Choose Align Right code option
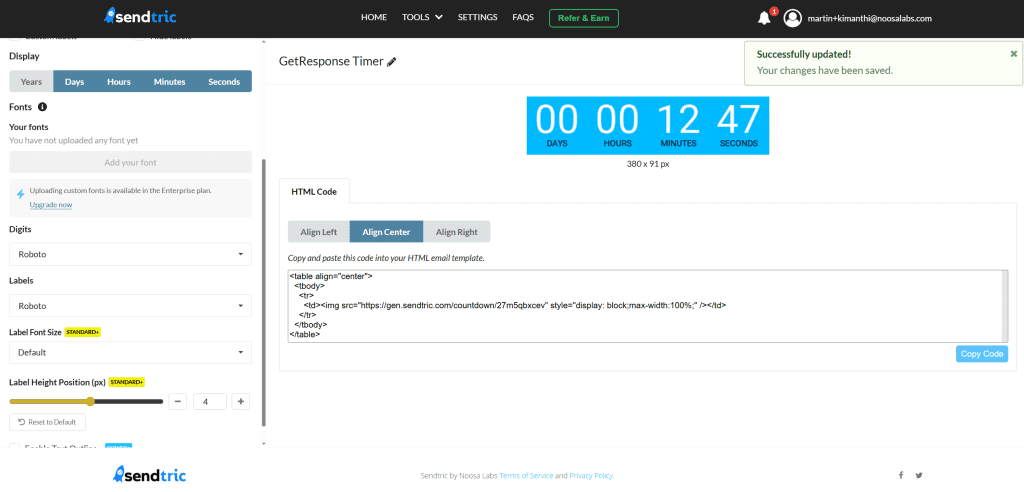 point(456,232)
